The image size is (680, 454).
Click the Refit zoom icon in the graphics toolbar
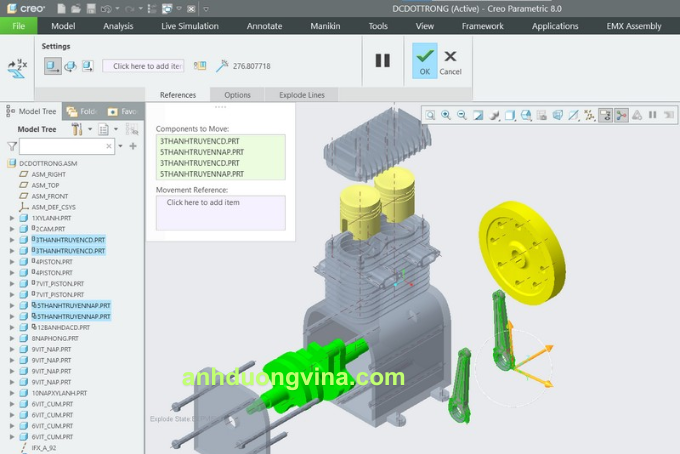[430, 115]
